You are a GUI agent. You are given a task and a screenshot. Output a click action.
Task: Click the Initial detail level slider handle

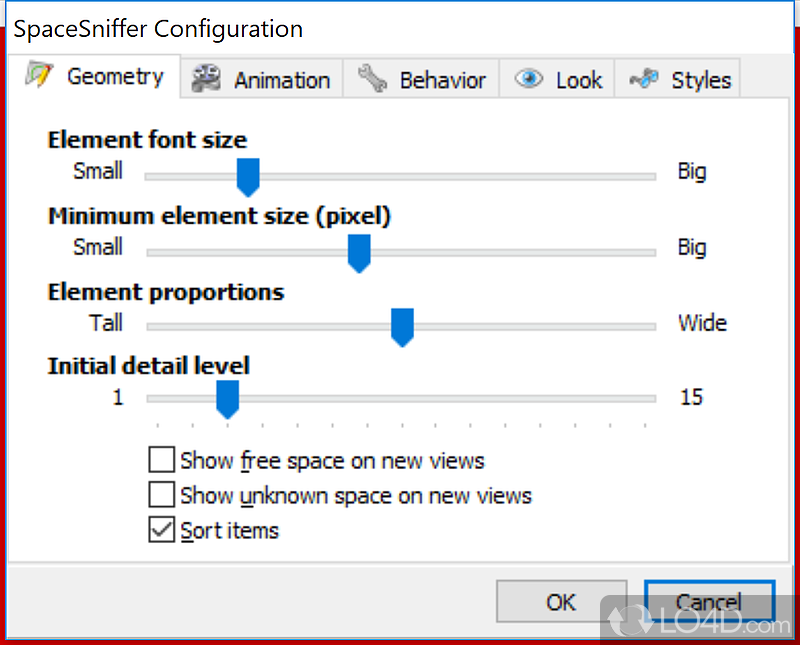tap(228, 400)
